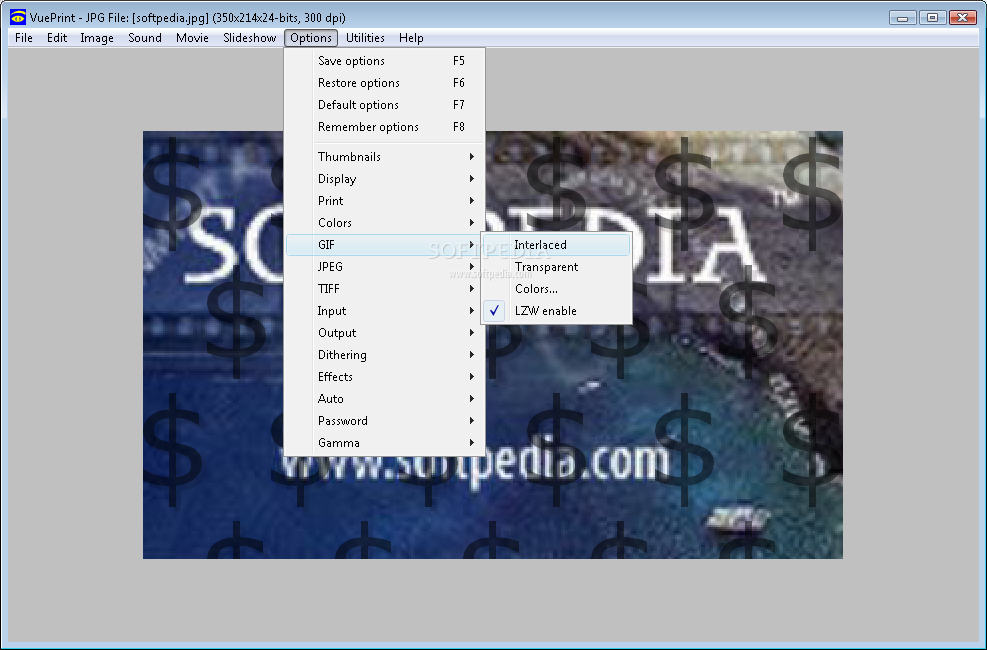The image size is (987, 650).
Task: Expand the JPEG submenu
Action: 385,267
